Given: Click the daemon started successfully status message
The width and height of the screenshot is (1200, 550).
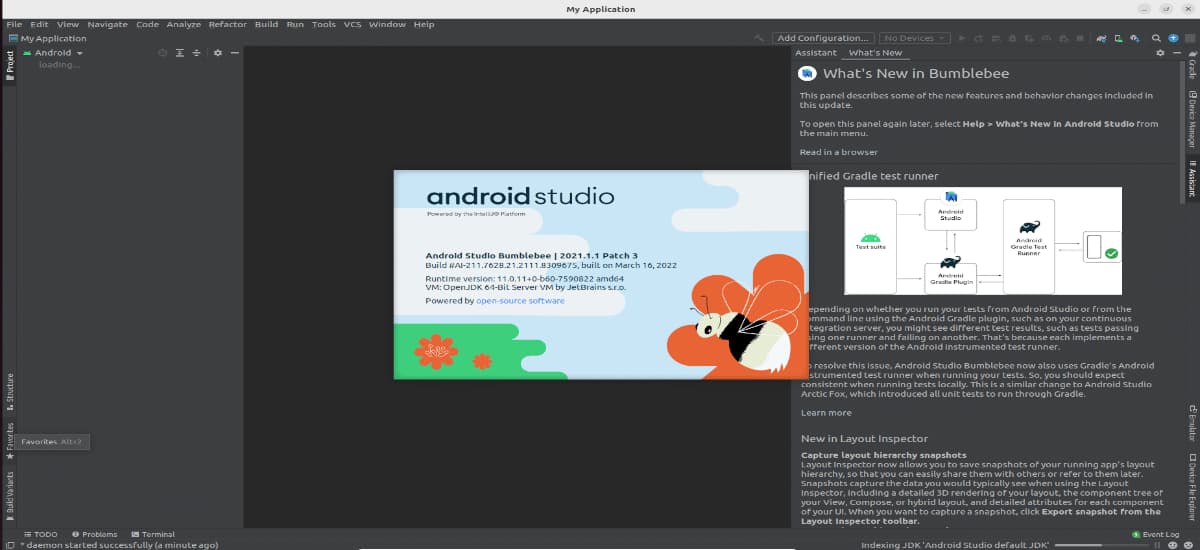Looking at the screenshot, I should (x=118, y=545).
